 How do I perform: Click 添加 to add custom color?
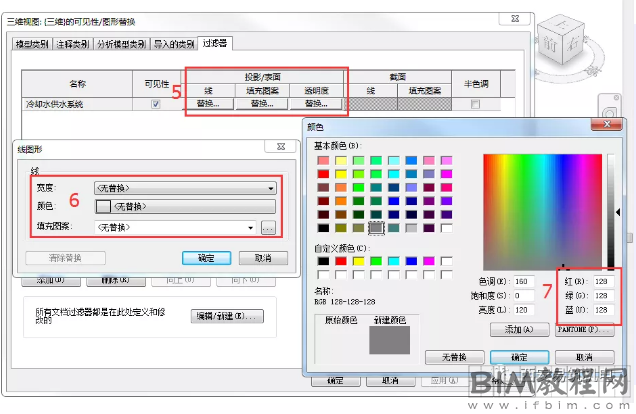click(520, 330)
